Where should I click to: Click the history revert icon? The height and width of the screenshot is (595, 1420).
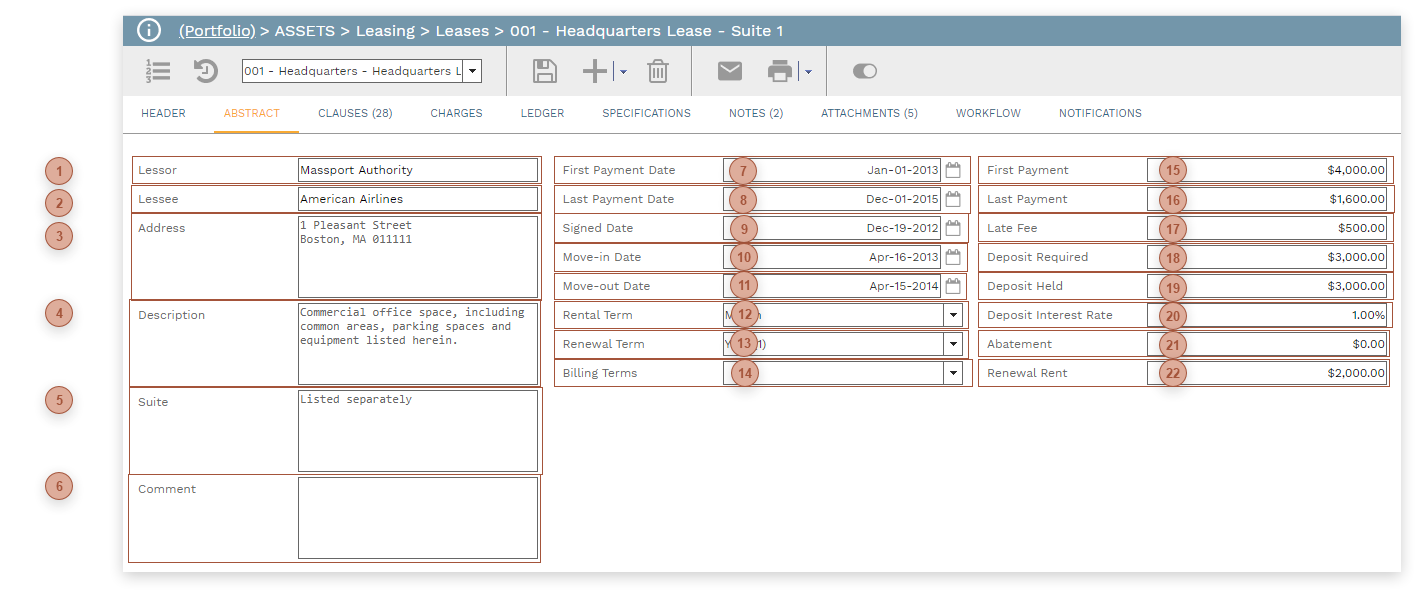[x=206, y=71]
